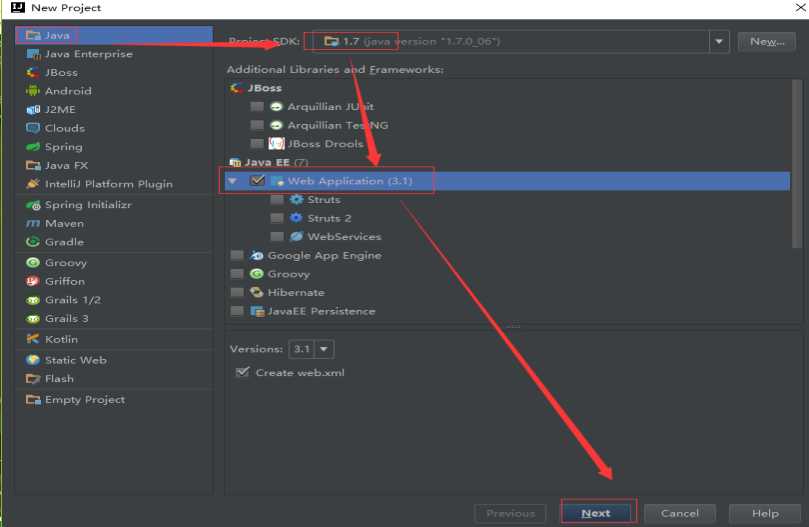The image size is (809, 527).
Task: Click the Hibernate framework icon
Action: (256, 293)
